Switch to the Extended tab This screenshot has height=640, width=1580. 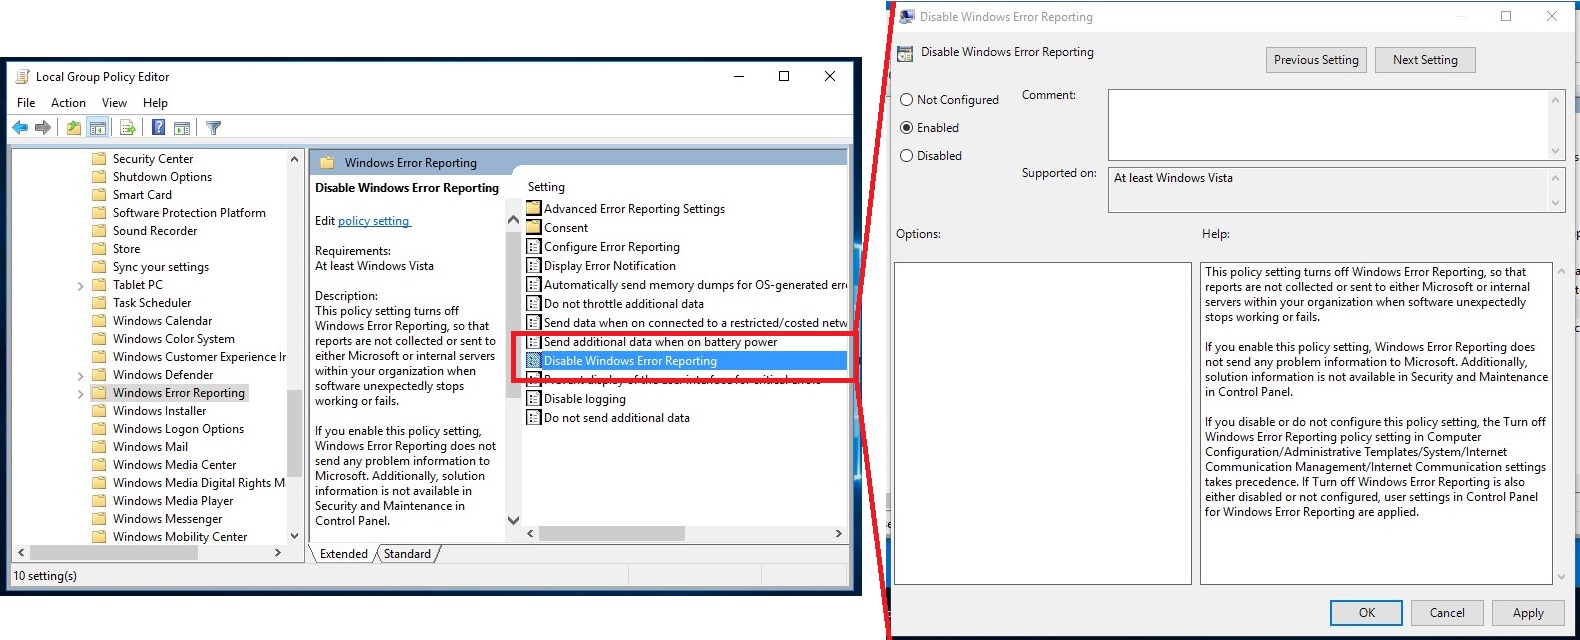(344, 554)
